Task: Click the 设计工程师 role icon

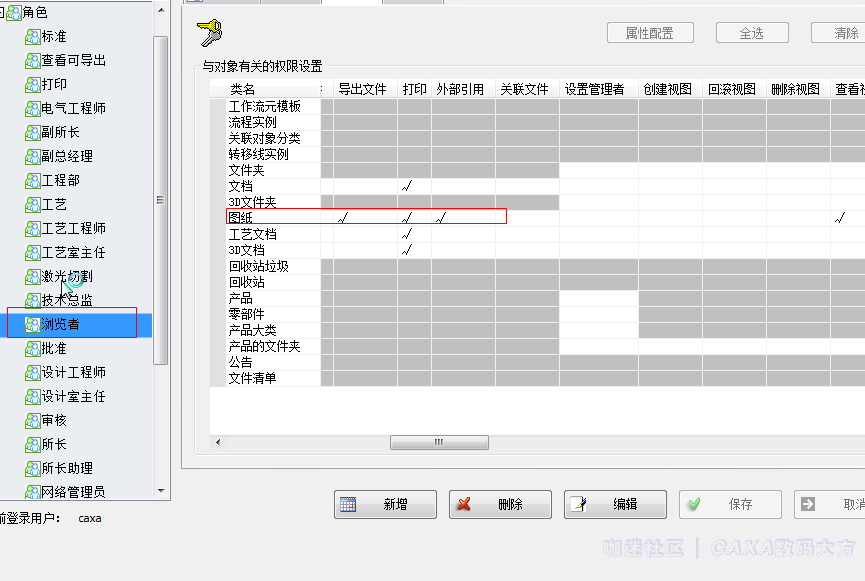Action: coord(33,373)
